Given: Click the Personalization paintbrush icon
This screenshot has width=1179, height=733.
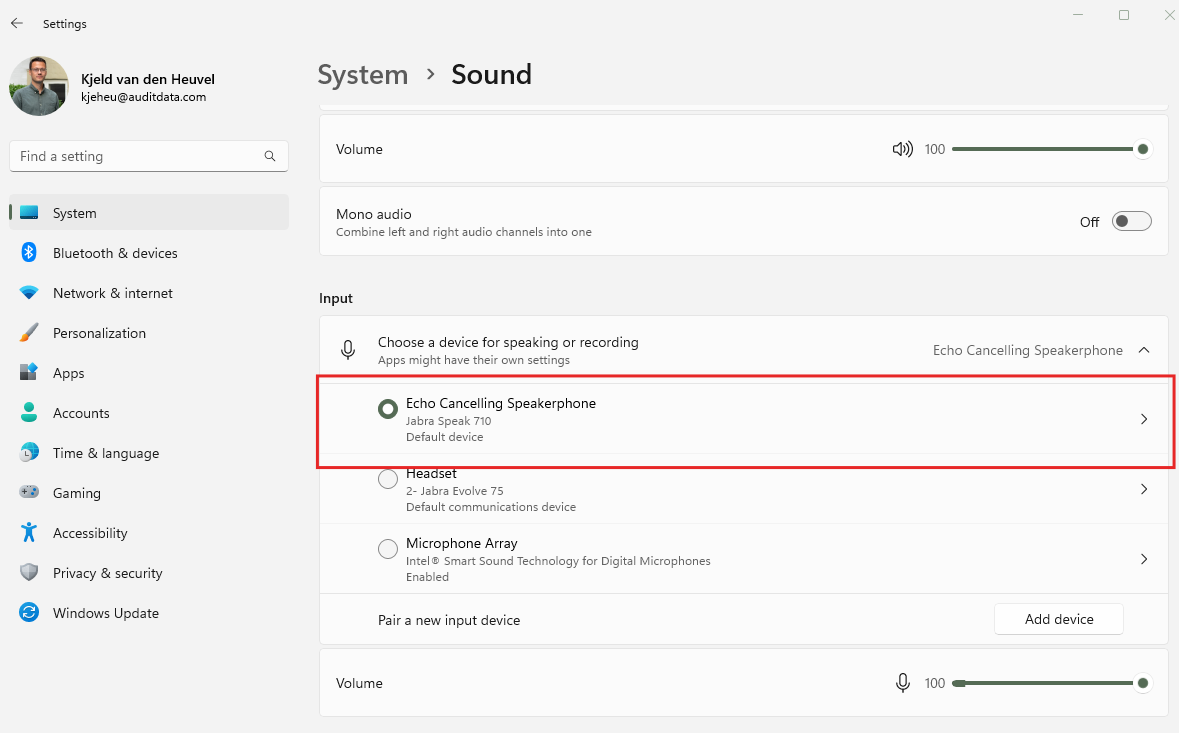Looking at the screenshot, I should 29,332.
